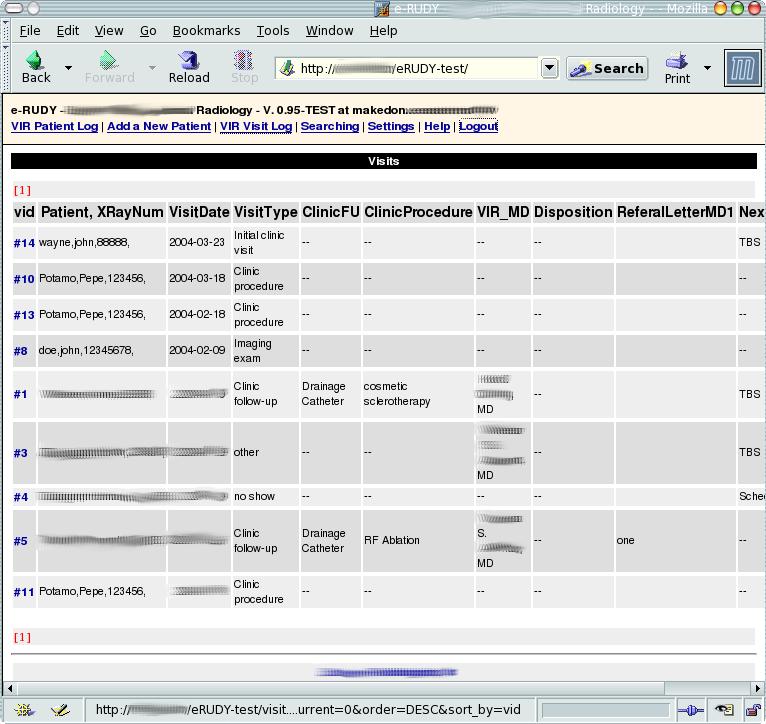Image resolution: width=766 pixels, height=724 pixels.
Task: Go to the Searching link
Action: [x=330, y=126]
